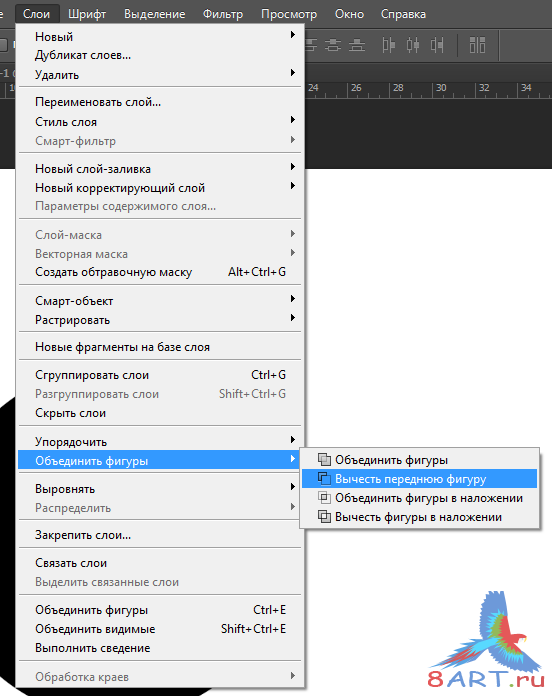Choose Переименовать слой... entry

tap(160, 102)
